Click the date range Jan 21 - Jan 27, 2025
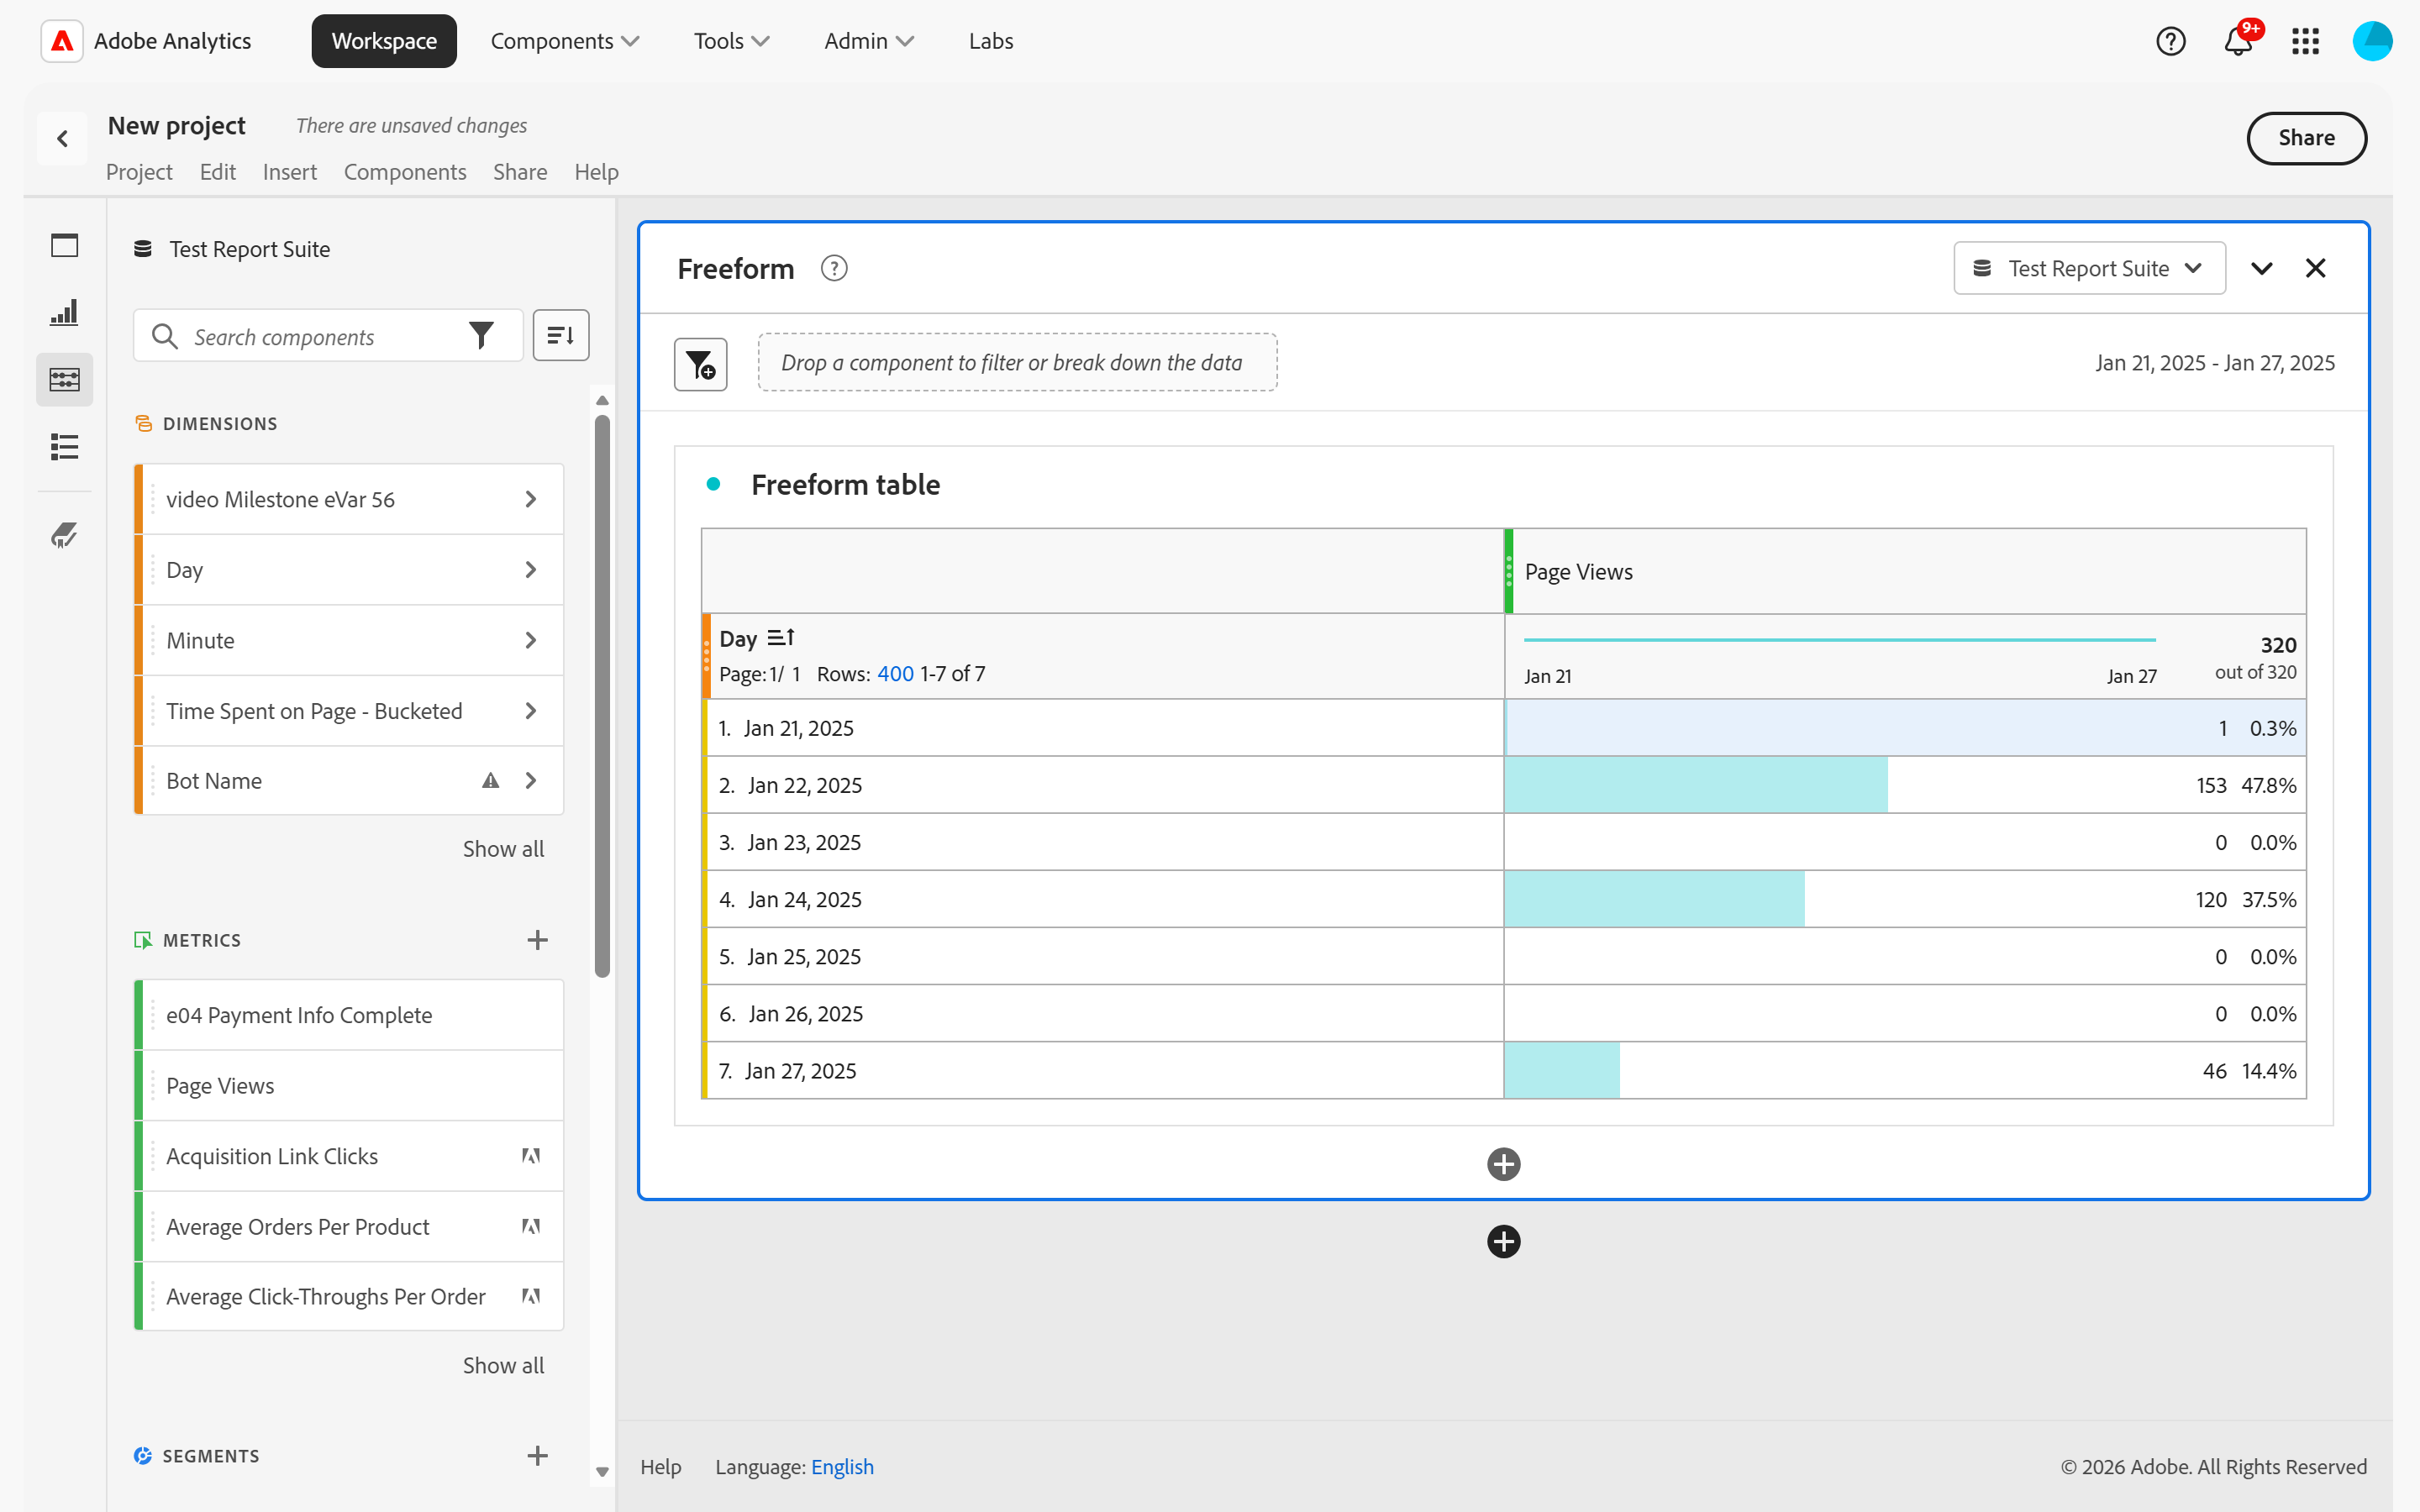This screenshot has width=2420, height=1512. (2215, 363)
